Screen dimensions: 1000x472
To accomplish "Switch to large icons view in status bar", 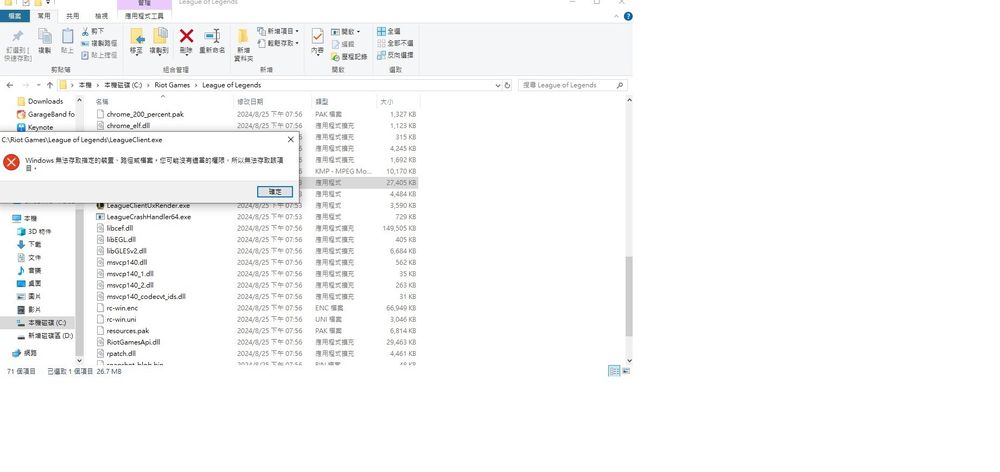I will (x=627, y=371).
